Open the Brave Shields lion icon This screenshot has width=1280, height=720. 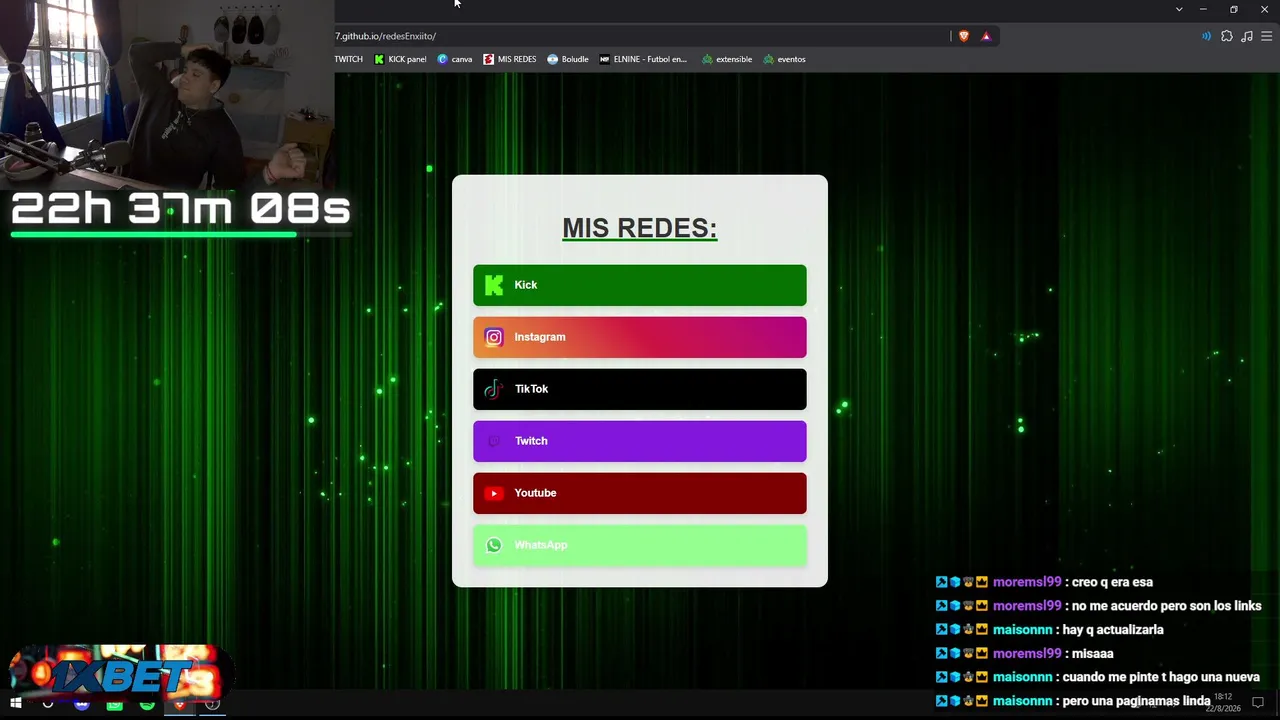pyautogui.click(x=964, y=36)
